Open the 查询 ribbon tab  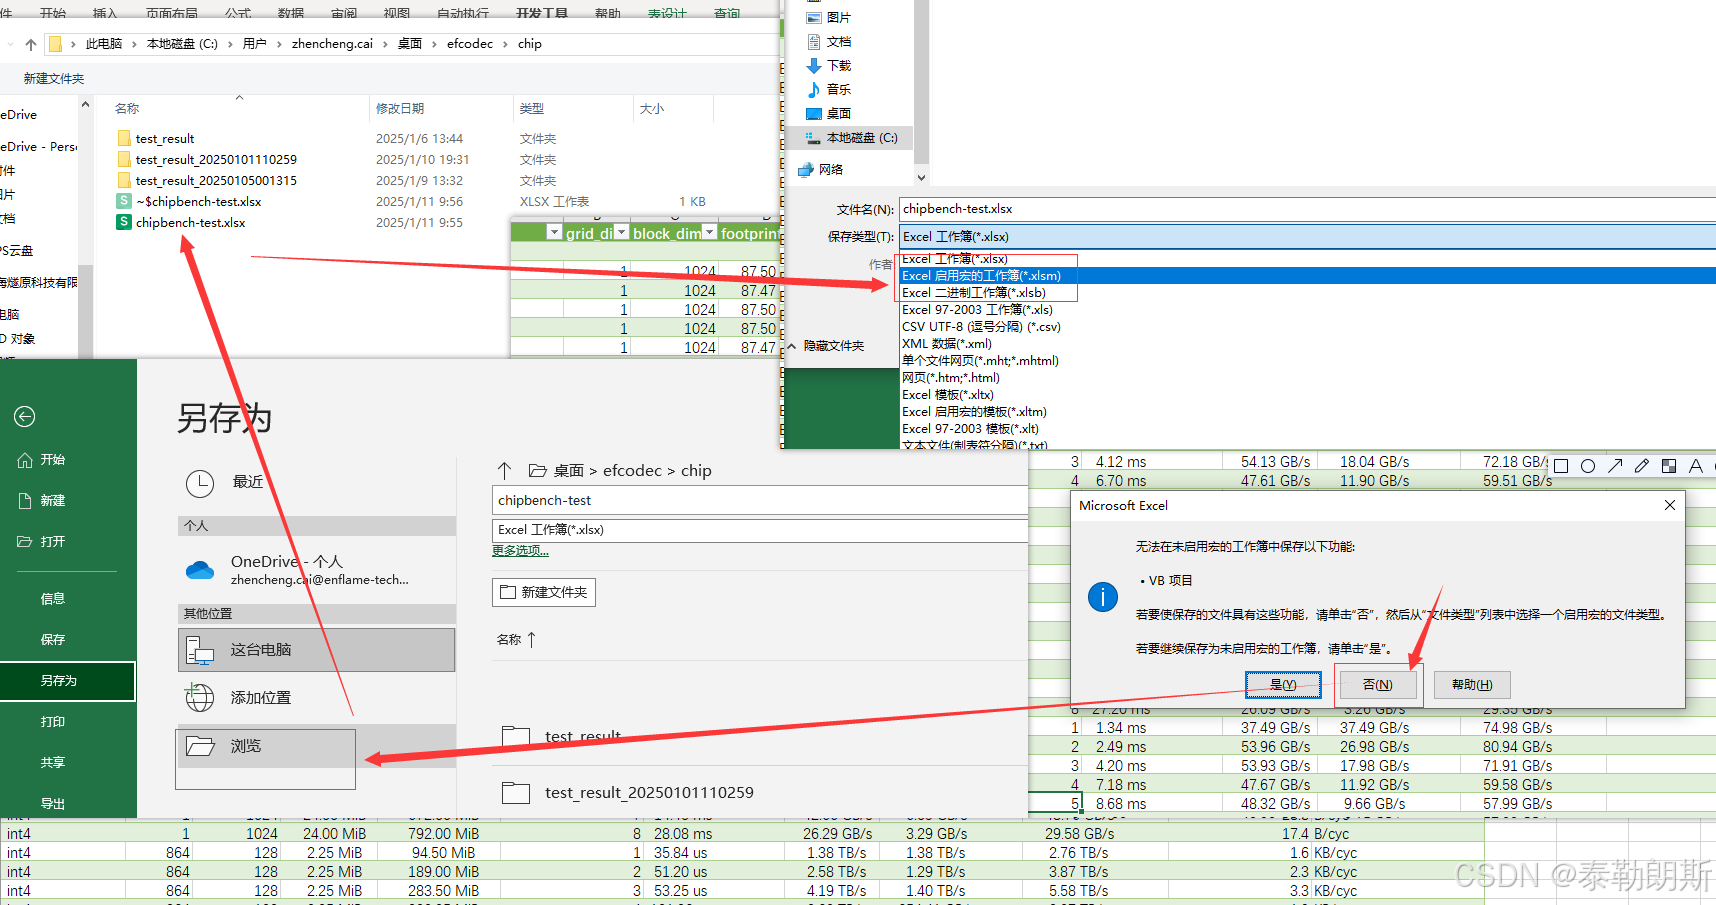(727, 13)
